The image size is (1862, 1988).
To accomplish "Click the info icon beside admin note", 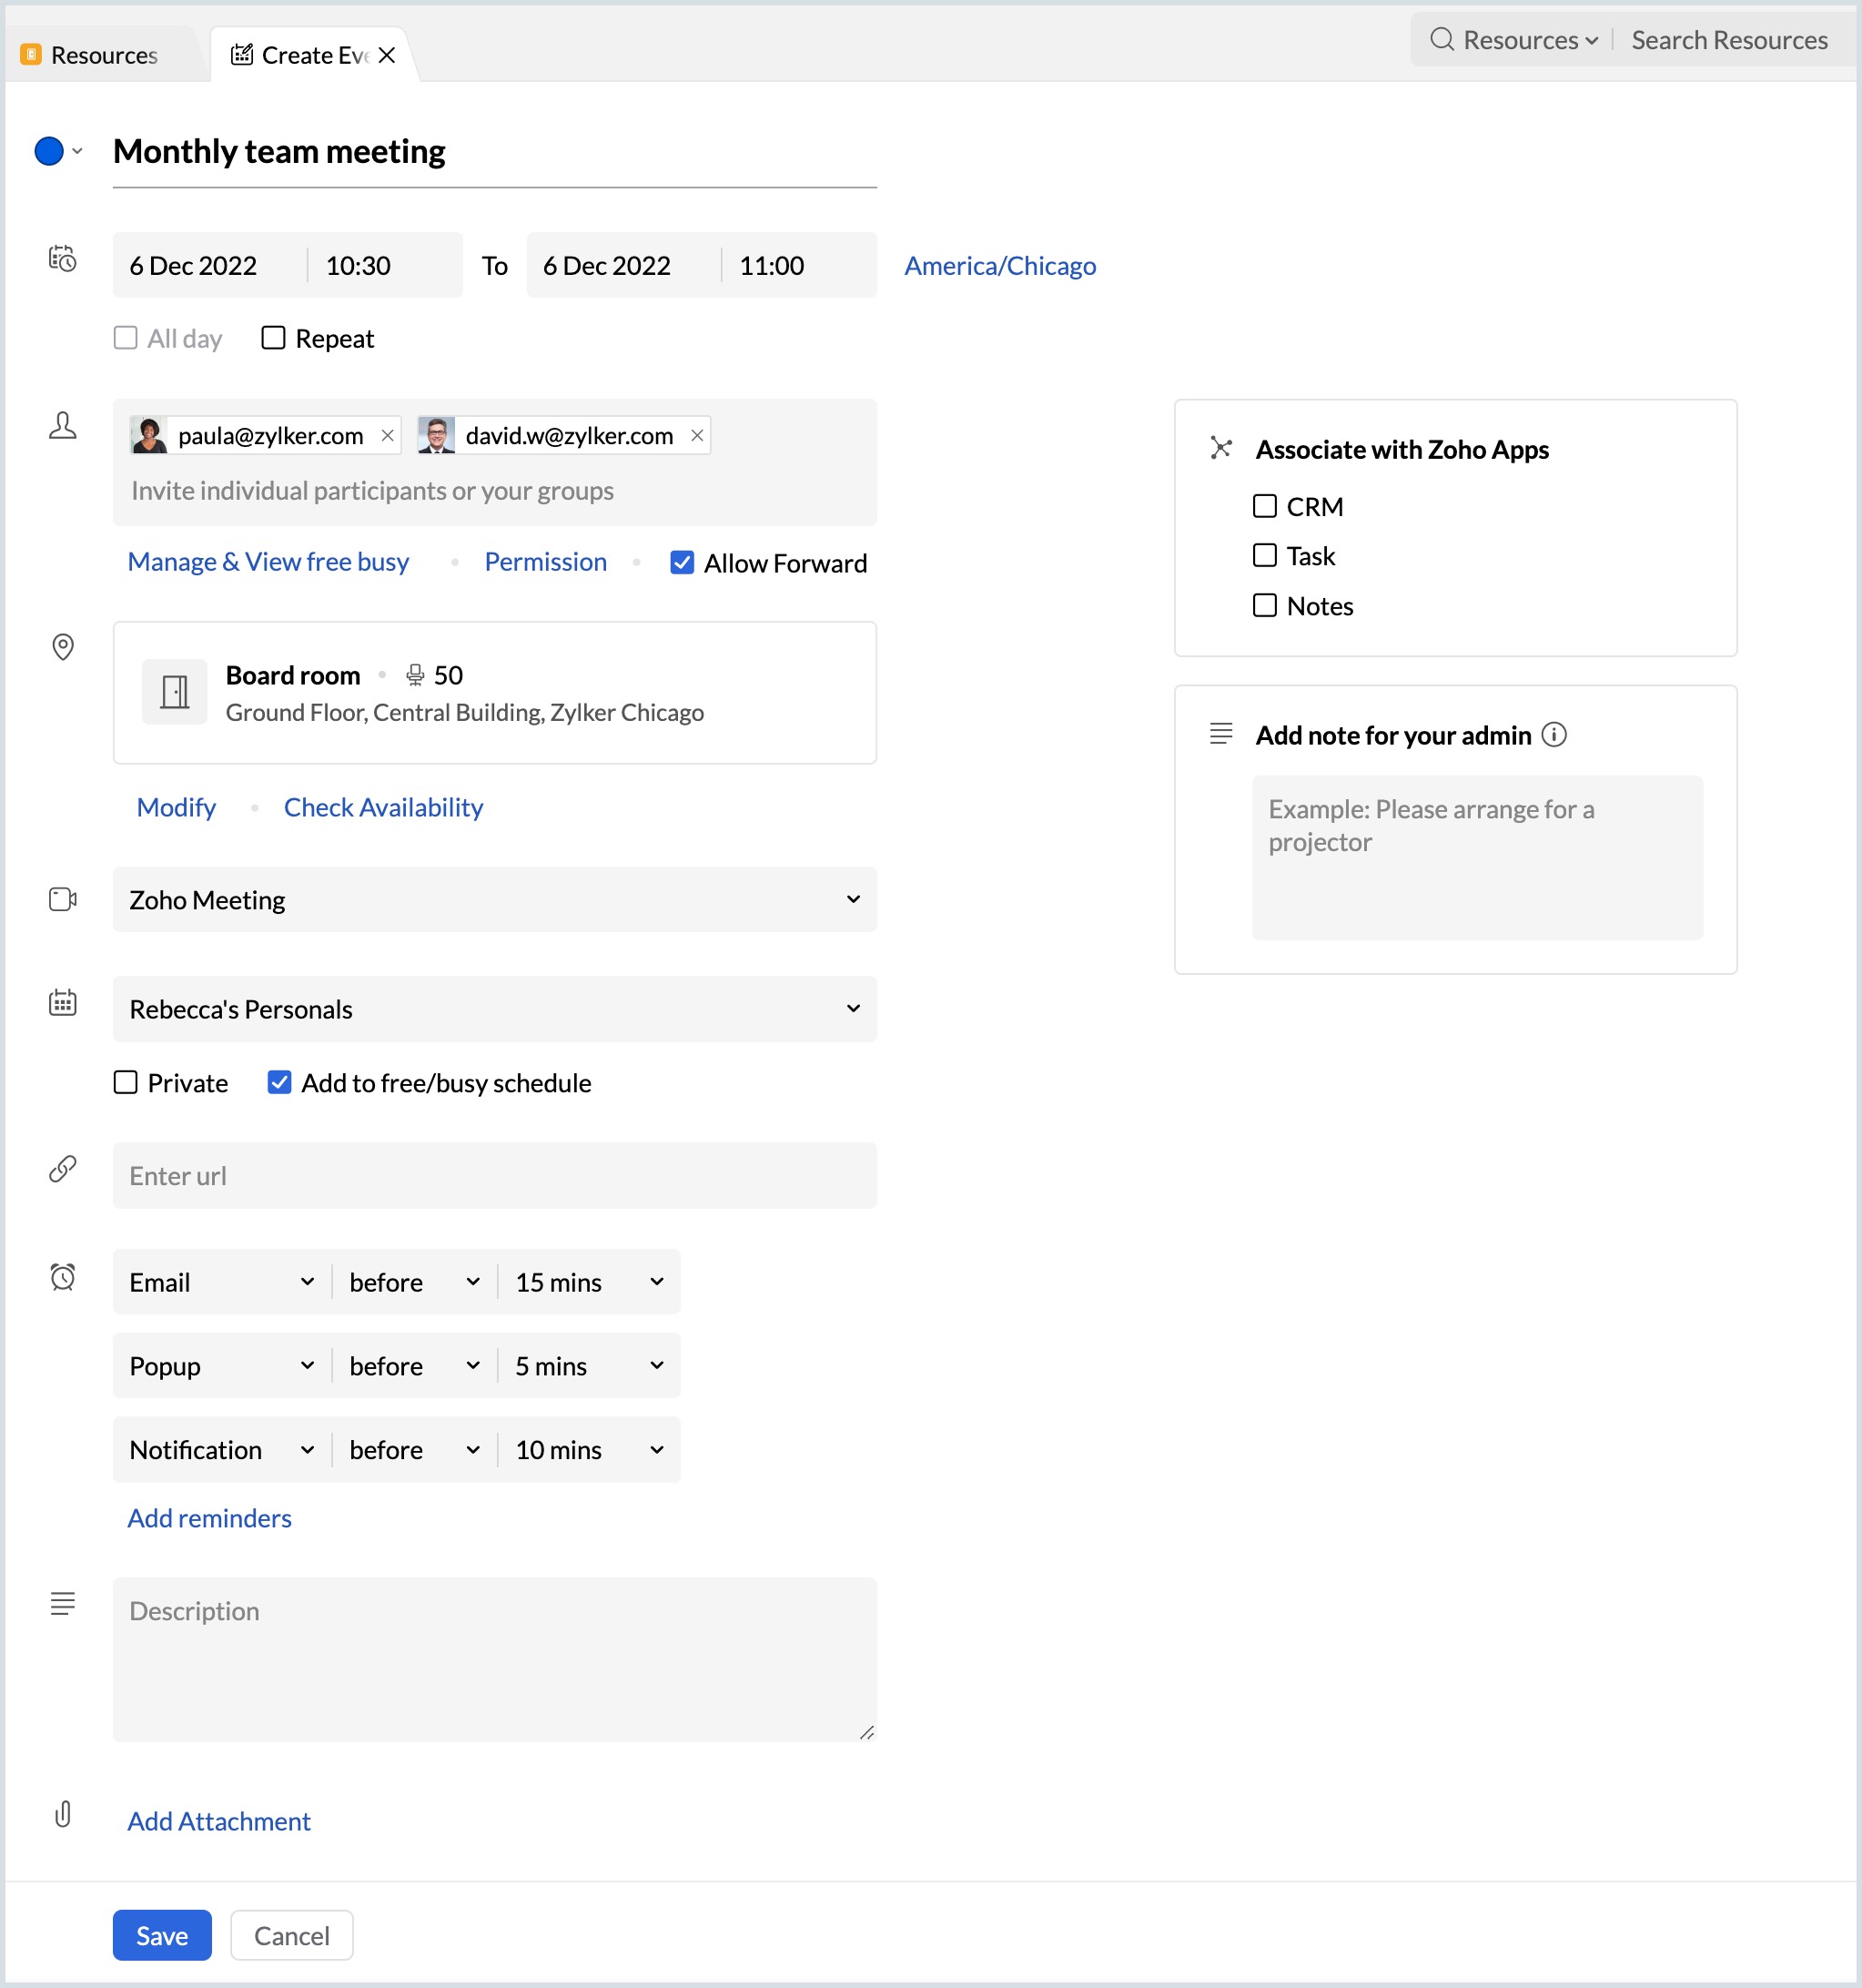I will pyautogui.click(x=1553, y=735).
